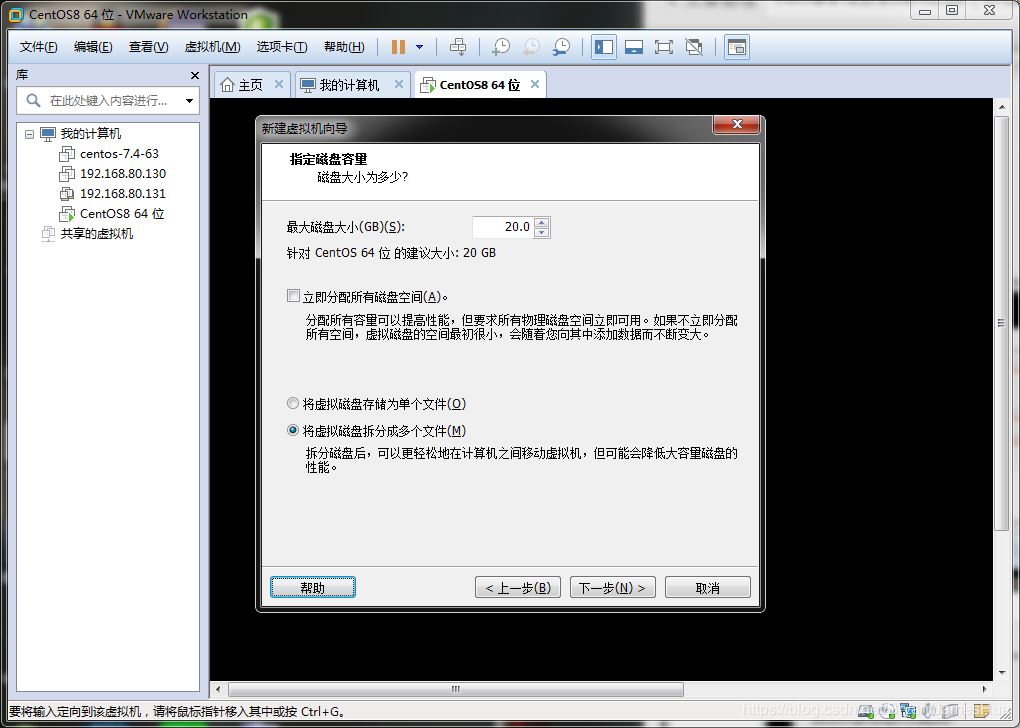Increase maximum disk size with stepper

click(x=541, y=221)
